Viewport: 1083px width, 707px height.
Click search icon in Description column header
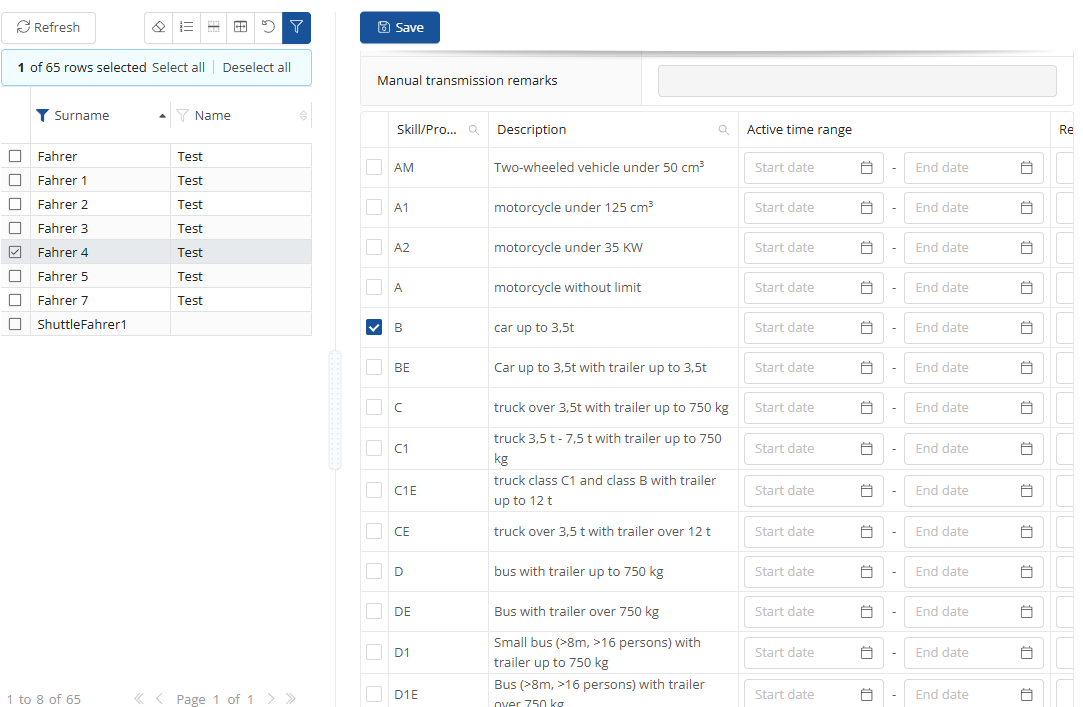723,130
